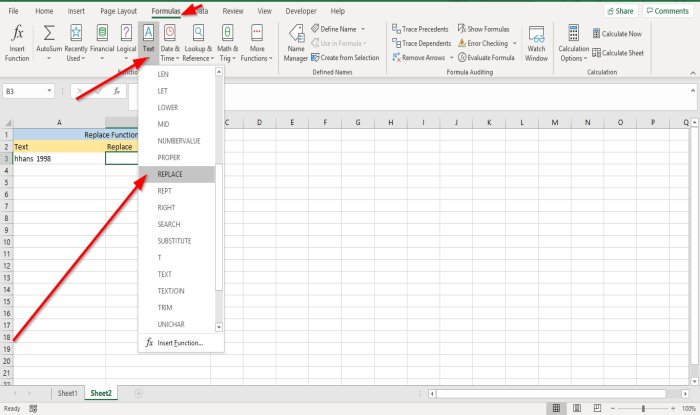Open the Logical functions library
The height and width of the screenshot is (415, 700).
coord(126,43)
